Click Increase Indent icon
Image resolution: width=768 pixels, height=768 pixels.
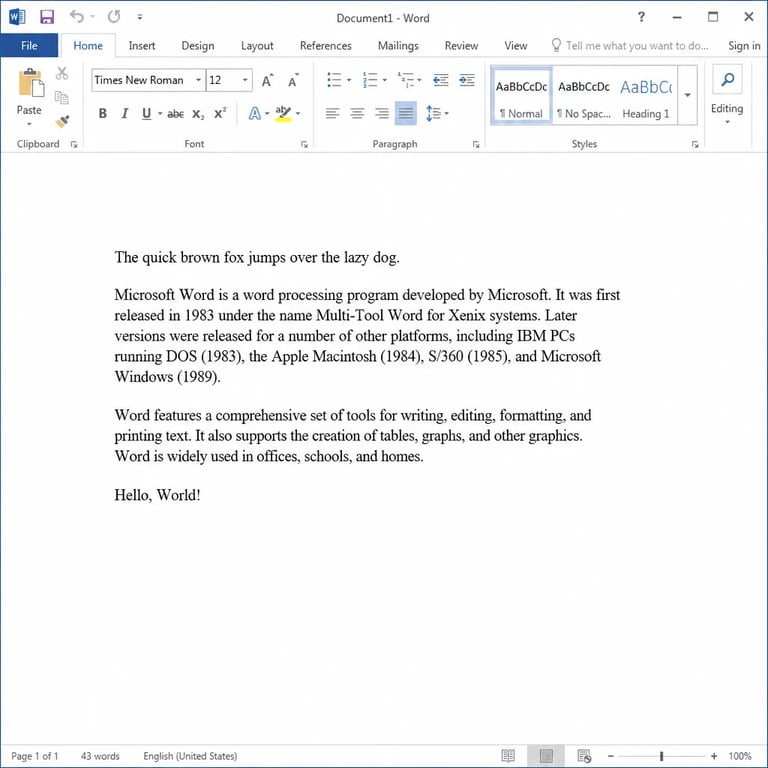(467, 80)
